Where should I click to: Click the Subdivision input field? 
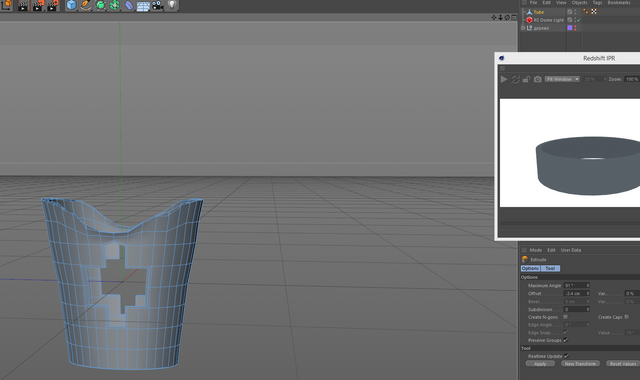[x=575, y=309]
